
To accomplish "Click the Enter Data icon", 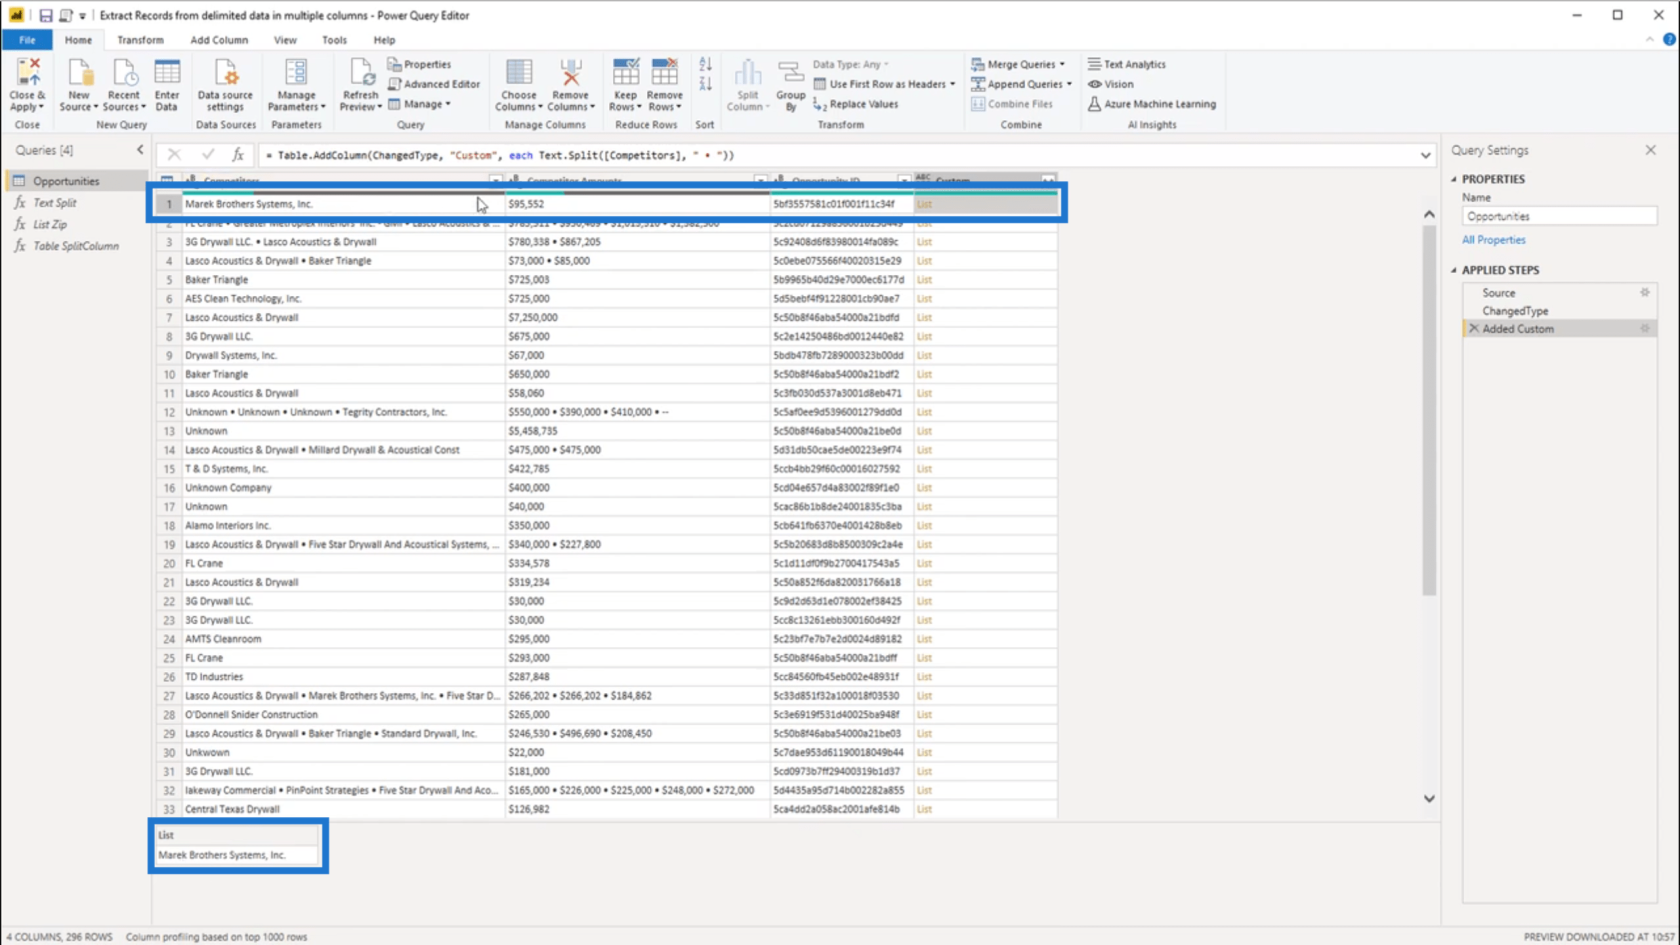I will coord(167,73).
